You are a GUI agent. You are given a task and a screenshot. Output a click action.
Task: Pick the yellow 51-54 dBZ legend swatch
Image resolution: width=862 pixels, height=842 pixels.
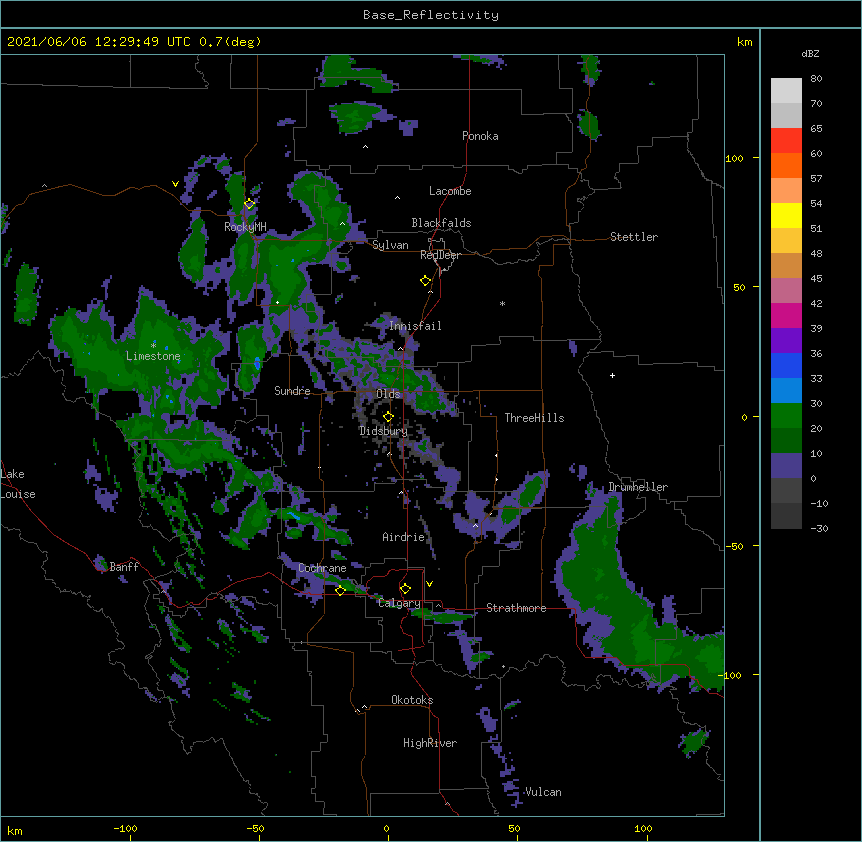(786, 216)
